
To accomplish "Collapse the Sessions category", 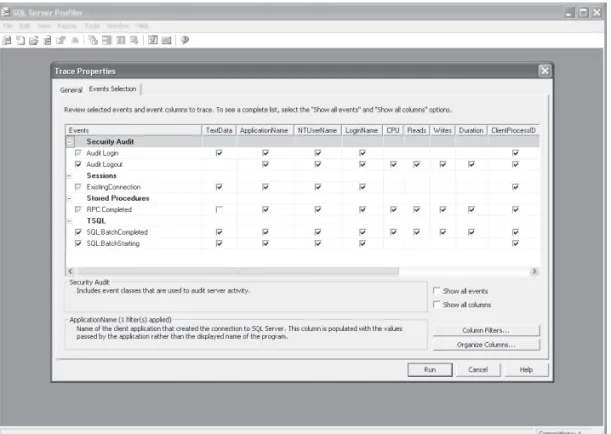I will click(70, 176).
